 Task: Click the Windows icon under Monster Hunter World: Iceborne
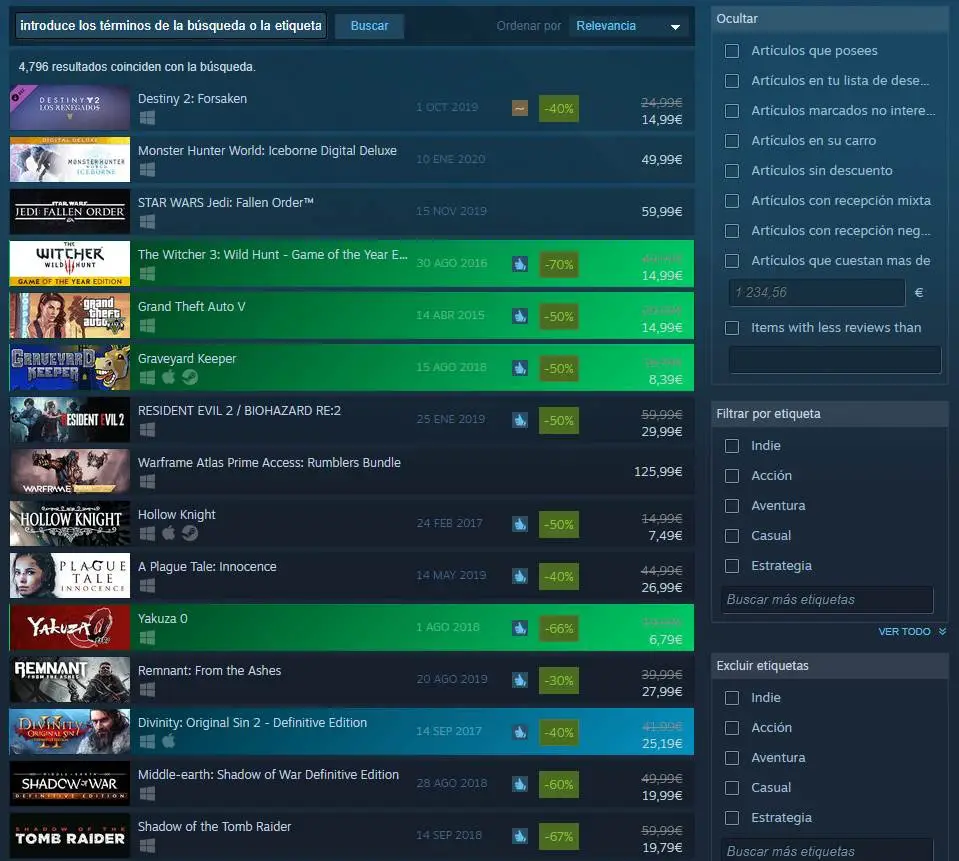point(147,170)
